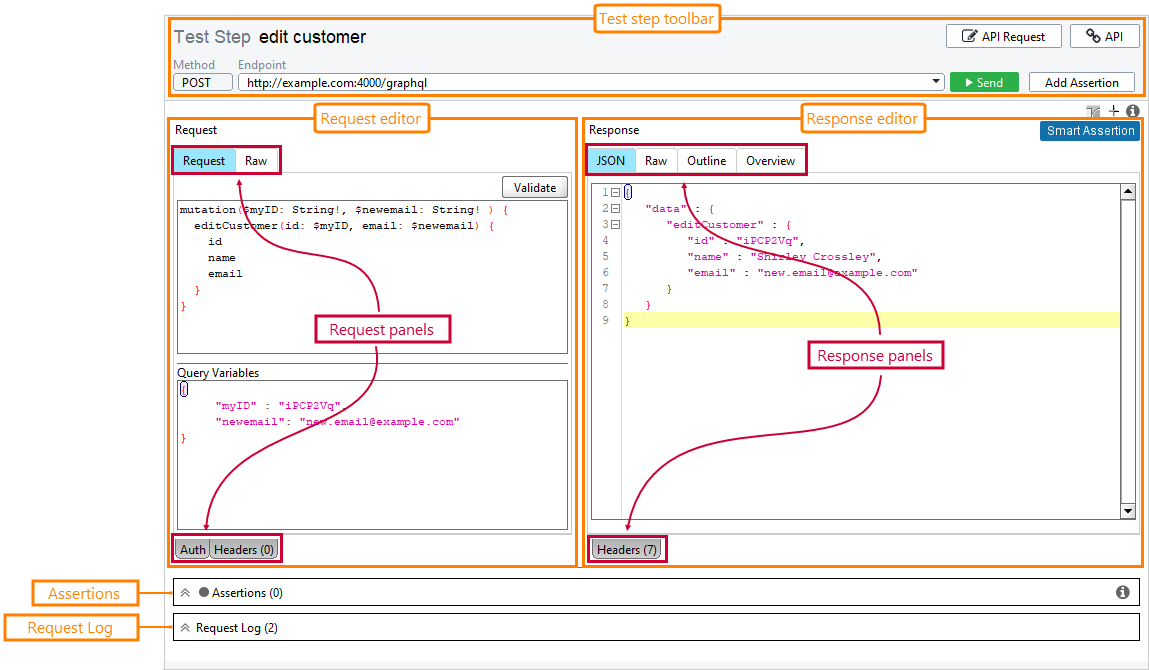Viewport: 1149px width, 670px height.
Task: Expand the Assertions (0) panel chevron
Action: (x=185, y=592)
